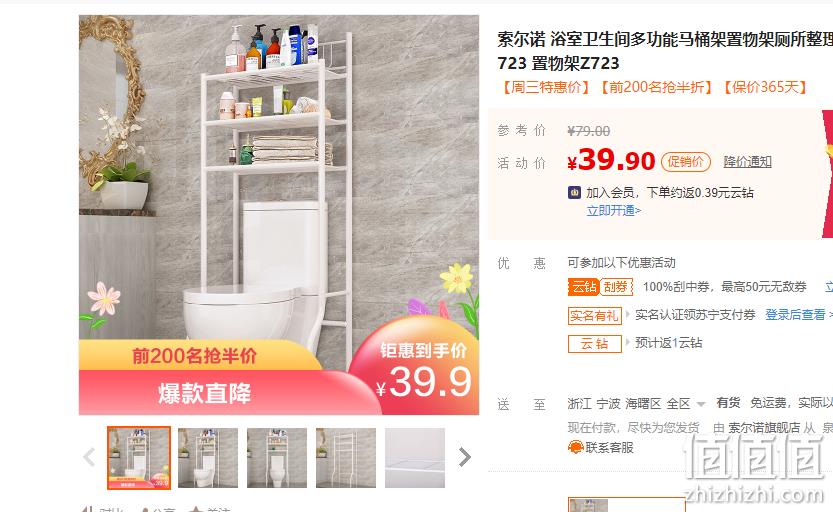Click the main product image

[x=279, y=215]
